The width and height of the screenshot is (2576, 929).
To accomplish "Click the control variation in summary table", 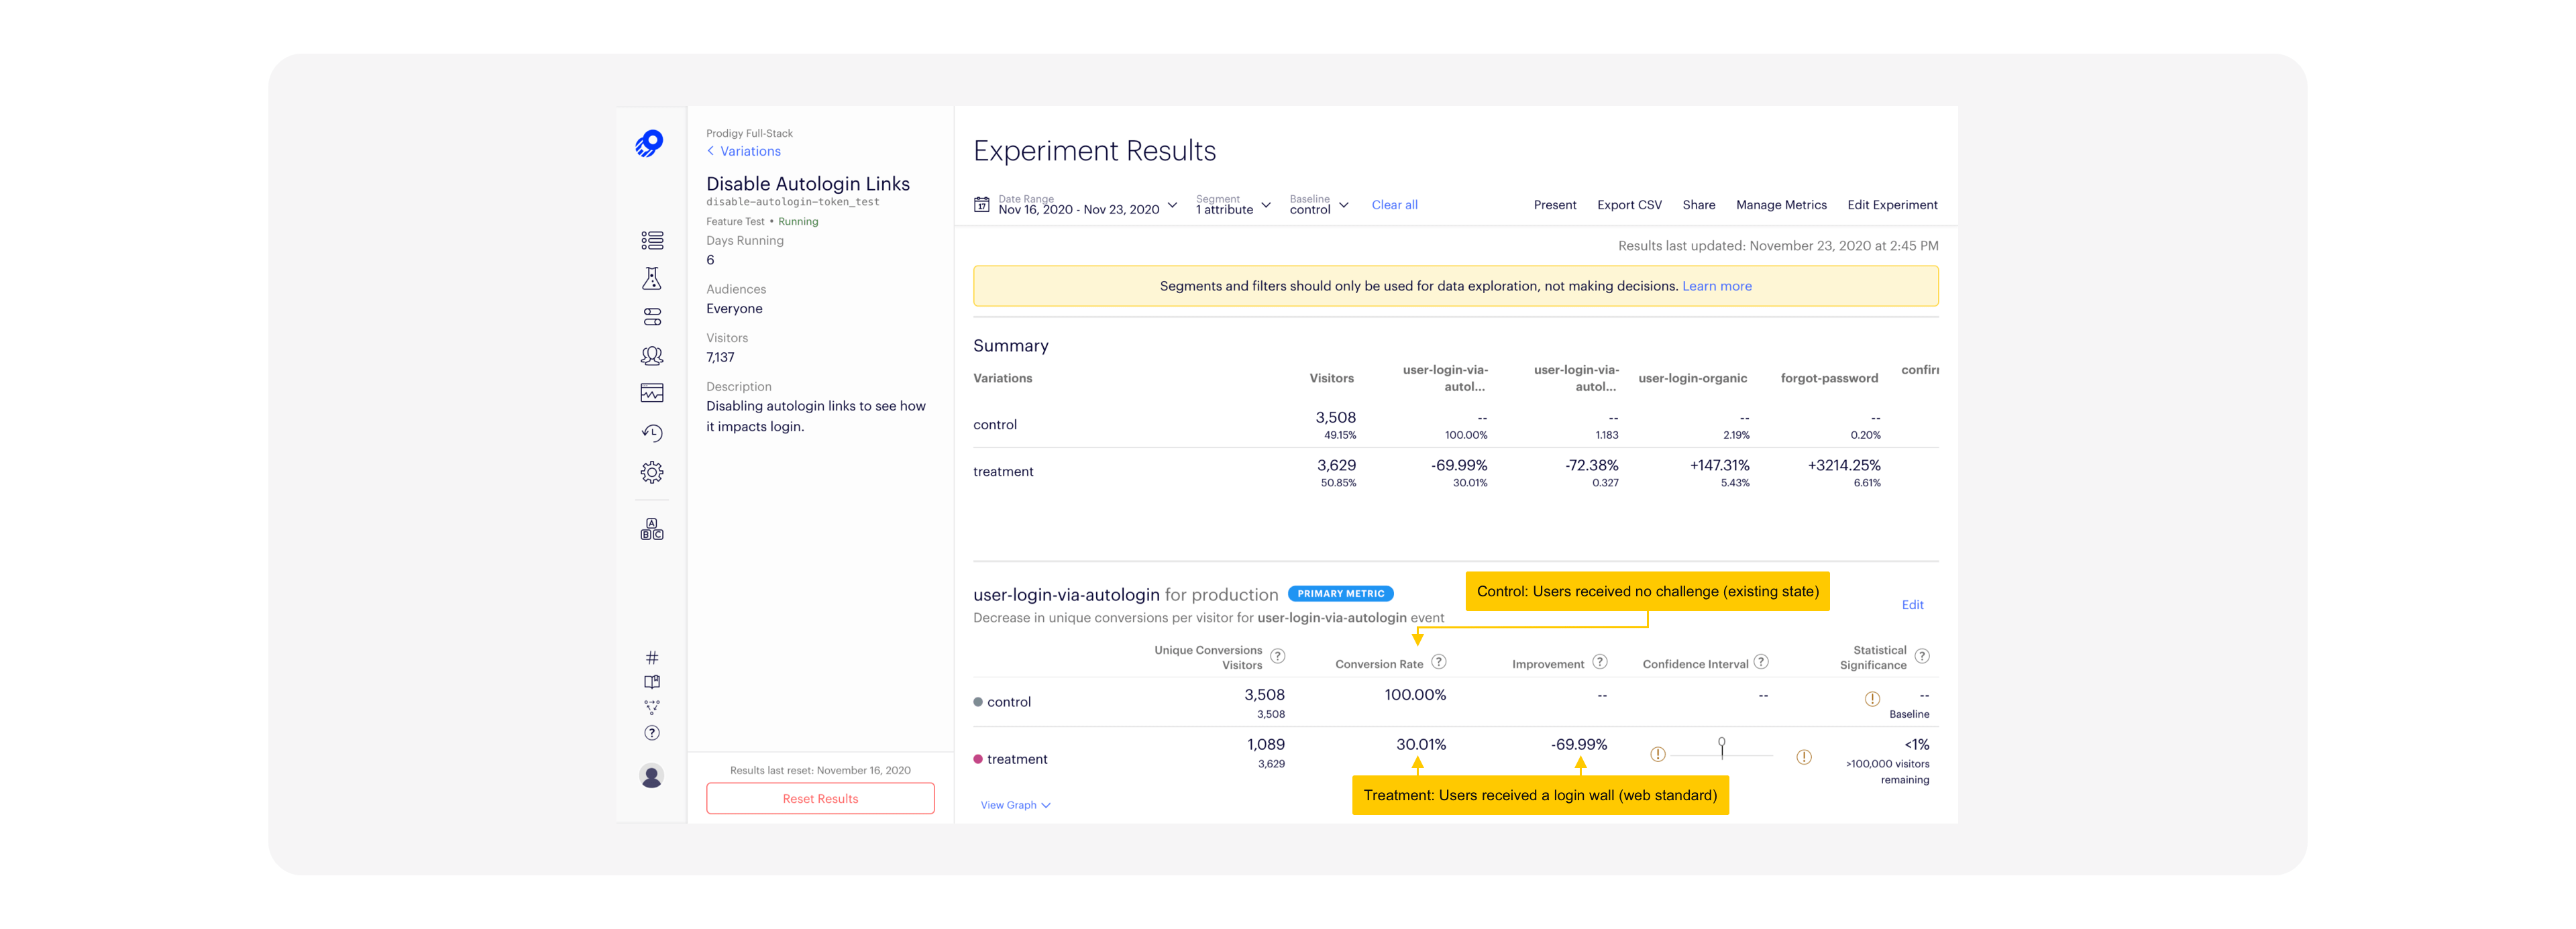I will pyautogui.click(x=995, y=425).
